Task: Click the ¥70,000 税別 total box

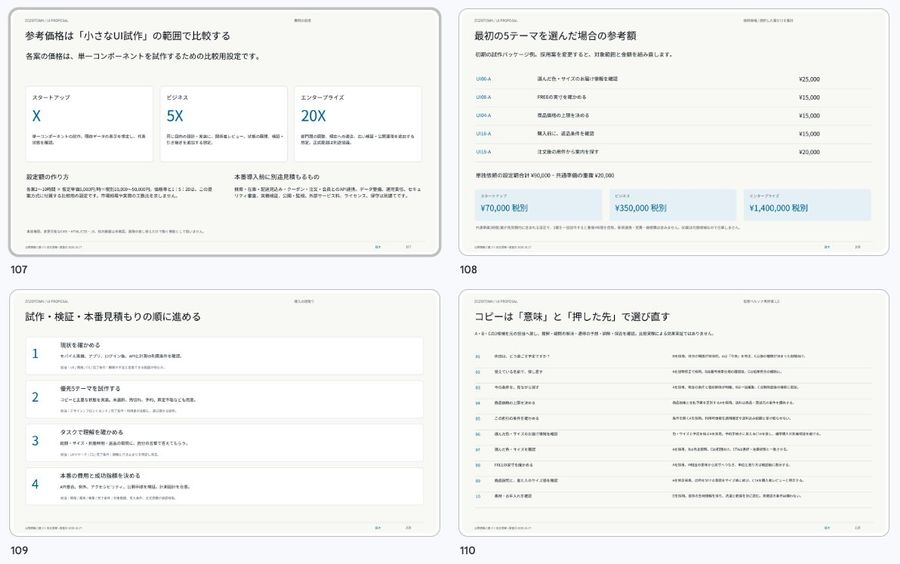Action: pyautogui.click(x=538, y=205)
